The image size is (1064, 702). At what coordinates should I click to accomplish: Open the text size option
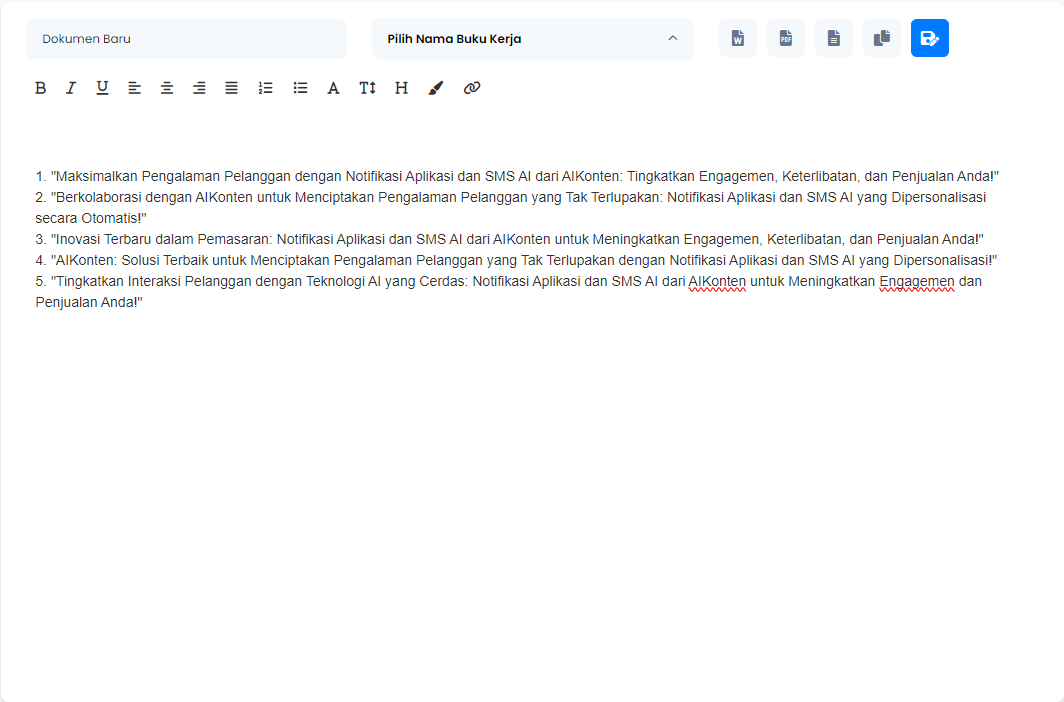(x=367, y=88)
